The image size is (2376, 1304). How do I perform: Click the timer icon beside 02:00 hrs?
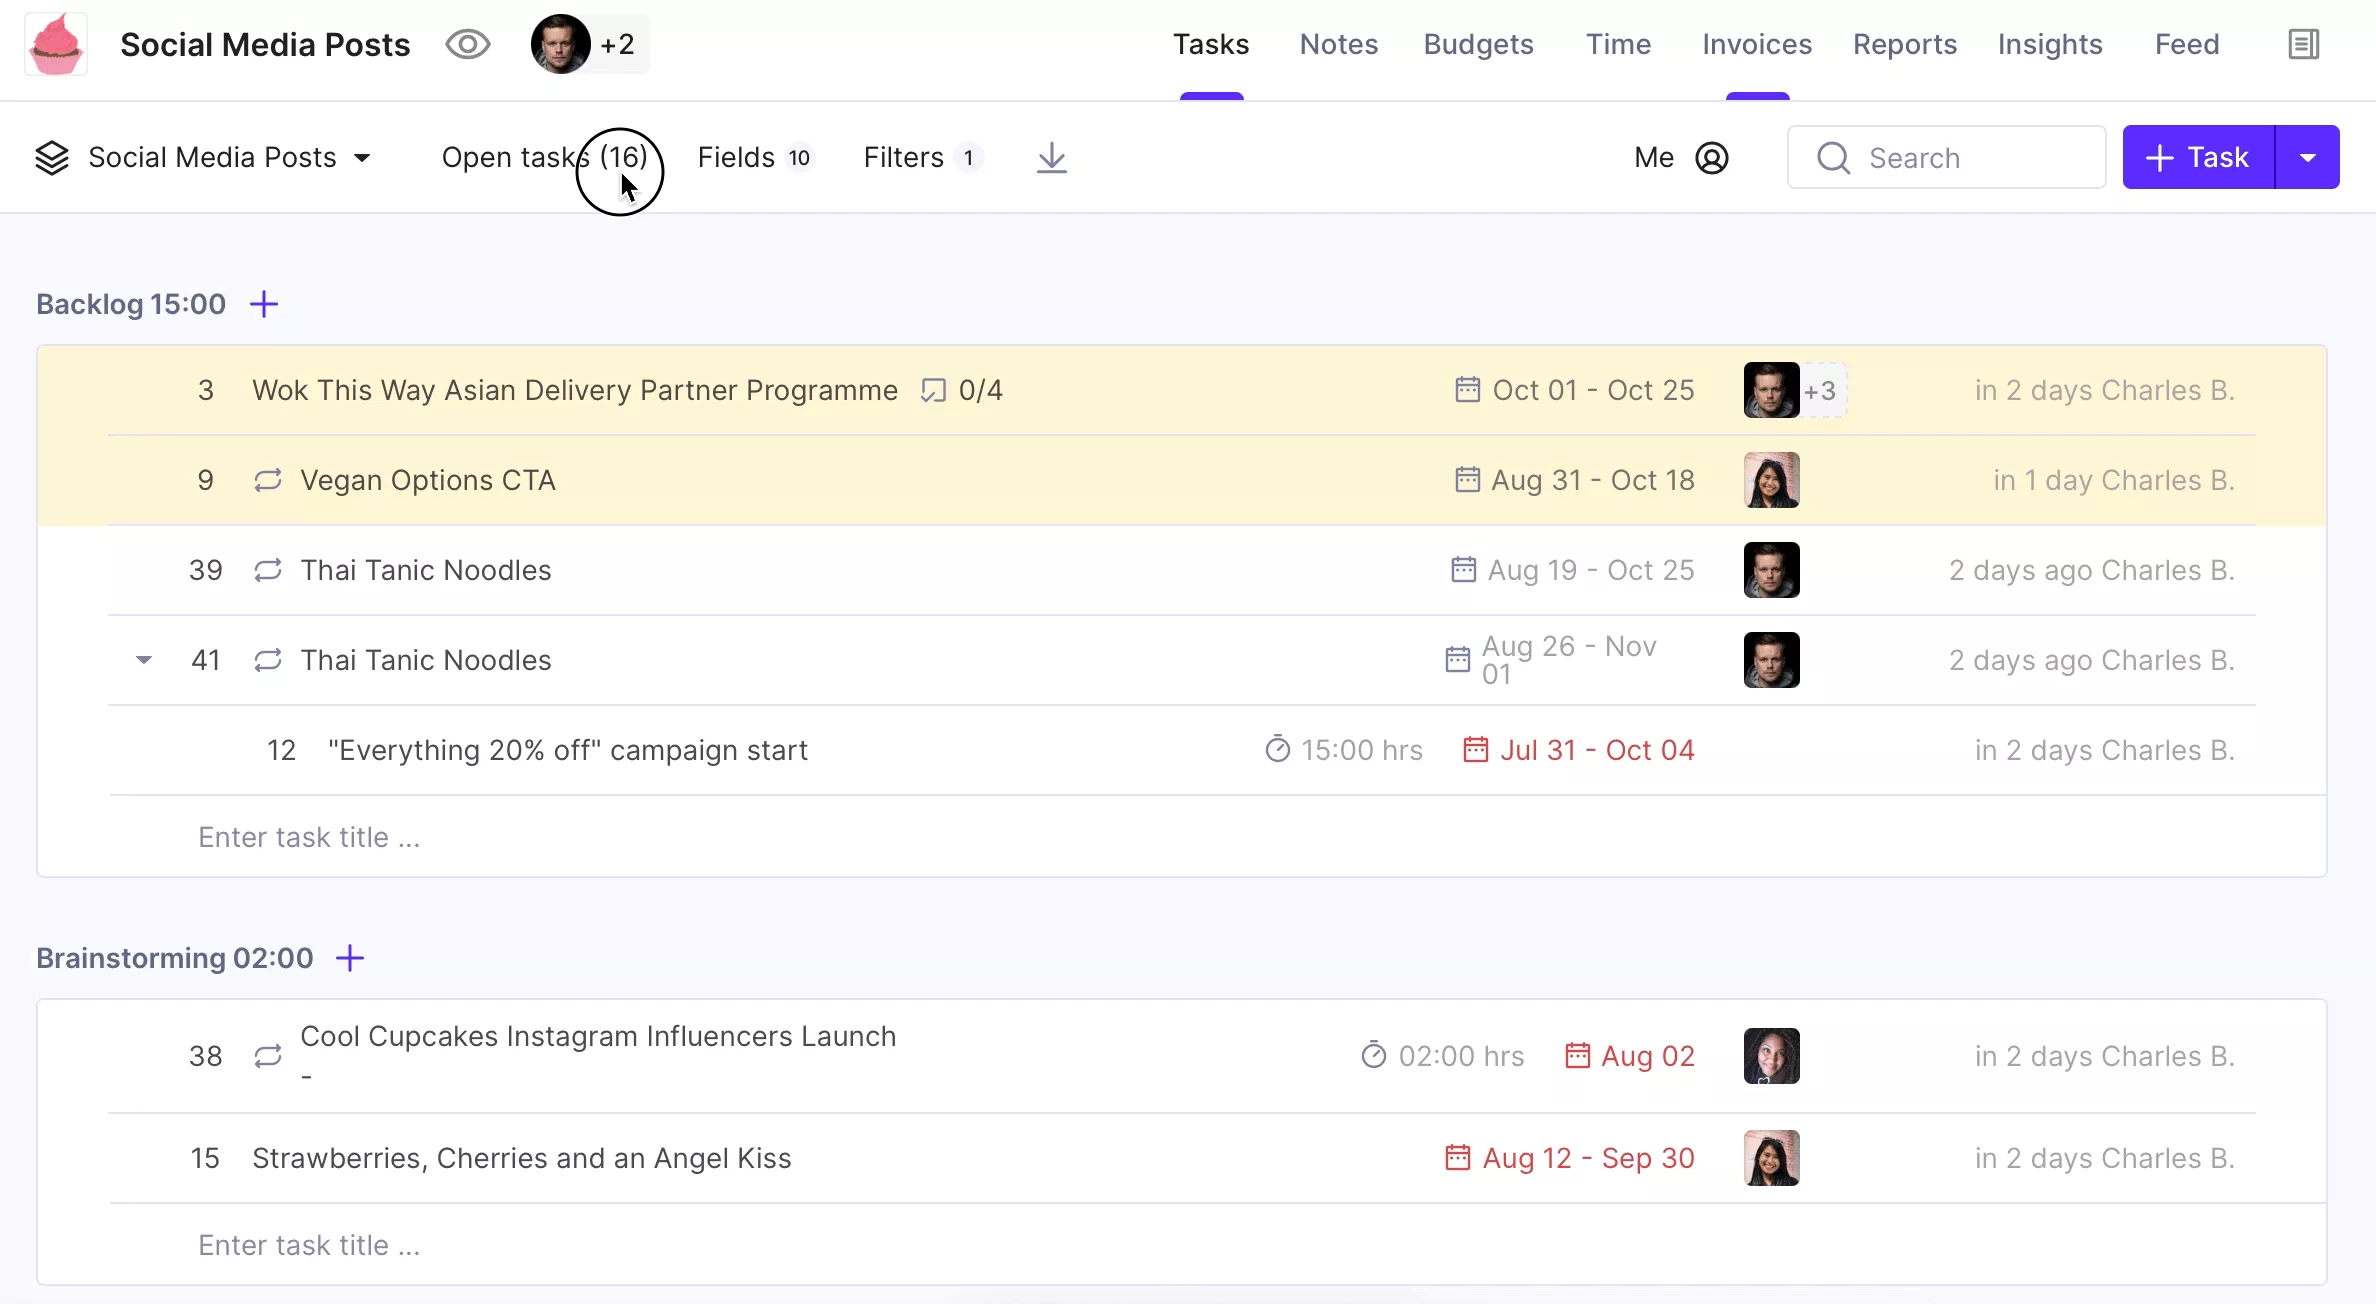(x=1374, y=1055)
